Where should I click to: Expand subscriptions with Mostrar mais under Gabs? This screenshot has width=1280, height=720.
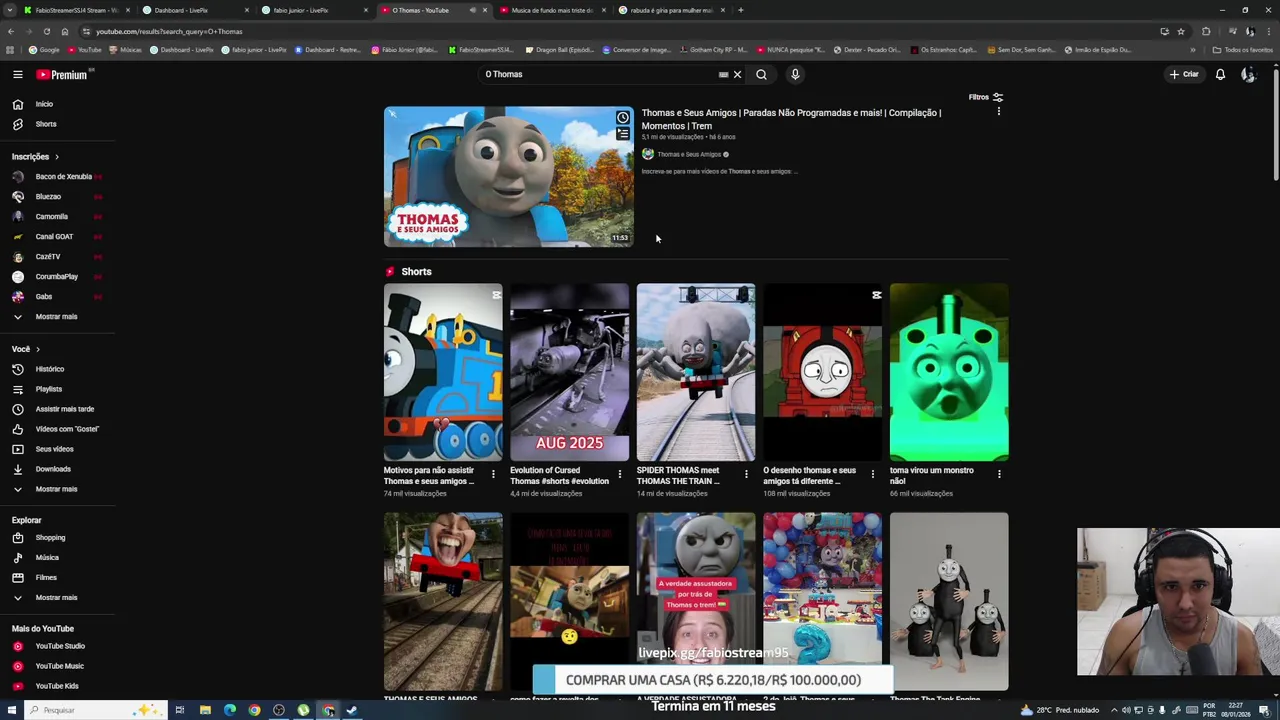pos(57,316)
